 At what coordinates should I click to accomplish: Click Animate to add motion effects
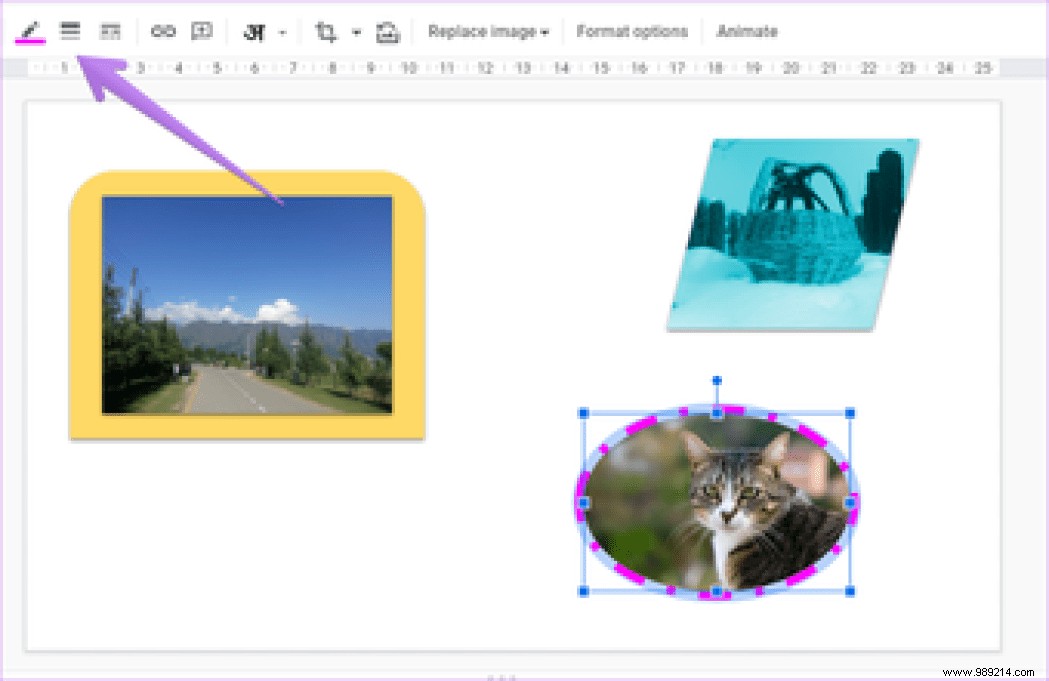coord(747,31)
